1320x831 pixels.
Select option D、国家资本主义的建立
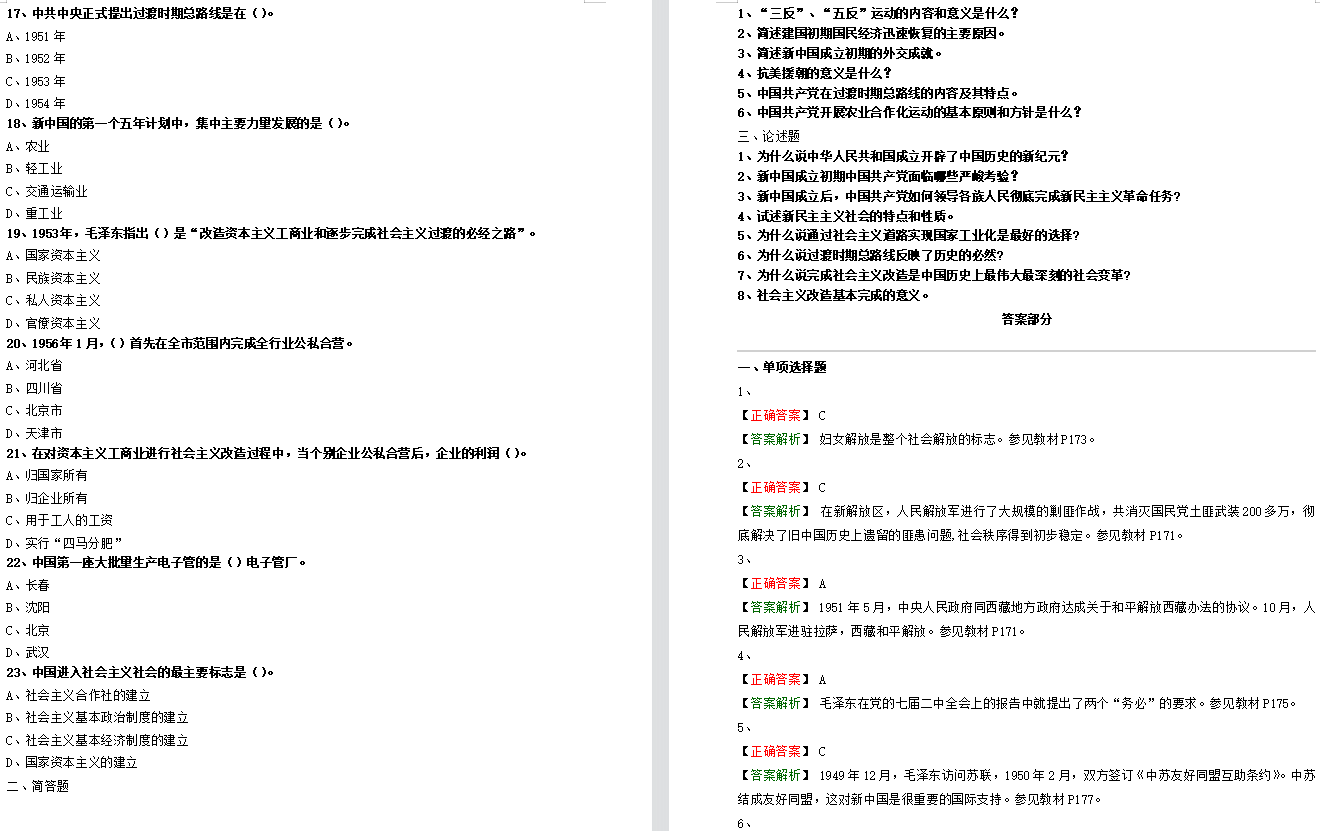(72, 763)
